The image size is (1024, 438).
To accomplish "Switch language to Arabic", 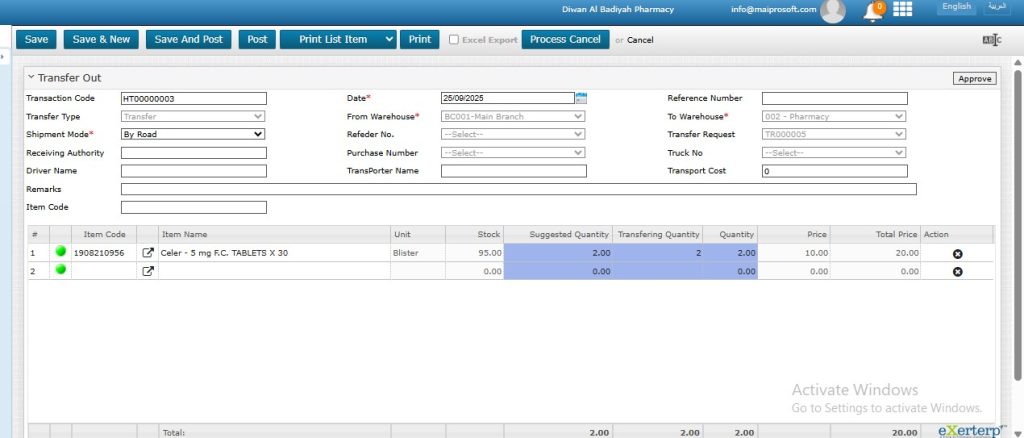I will (997, 7).
